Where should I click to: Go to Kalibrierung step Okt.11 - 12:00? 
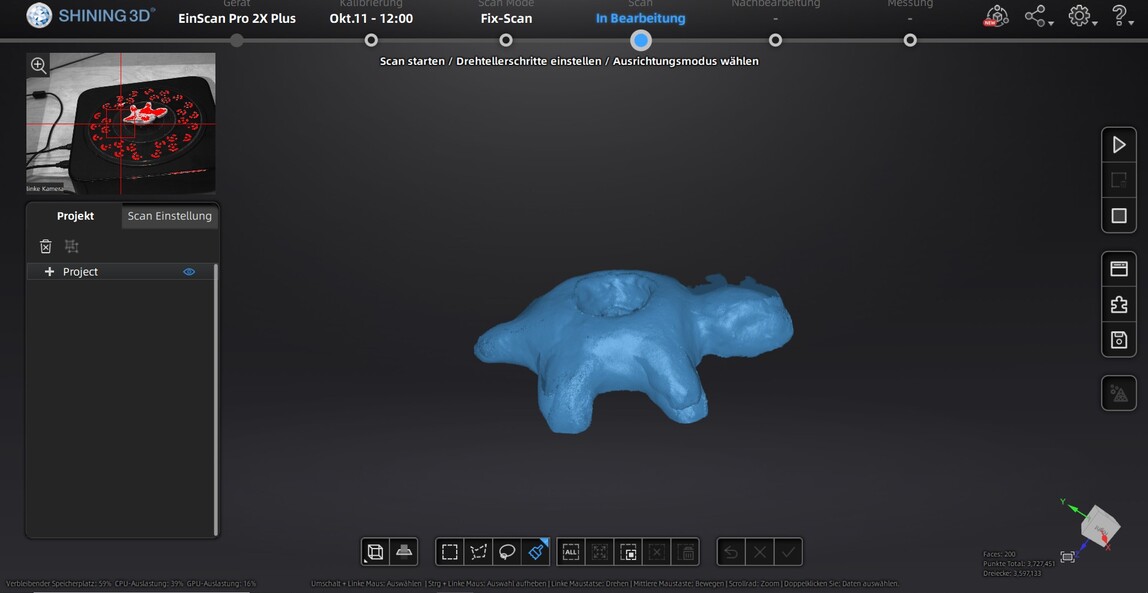click(x=371, y=18)
